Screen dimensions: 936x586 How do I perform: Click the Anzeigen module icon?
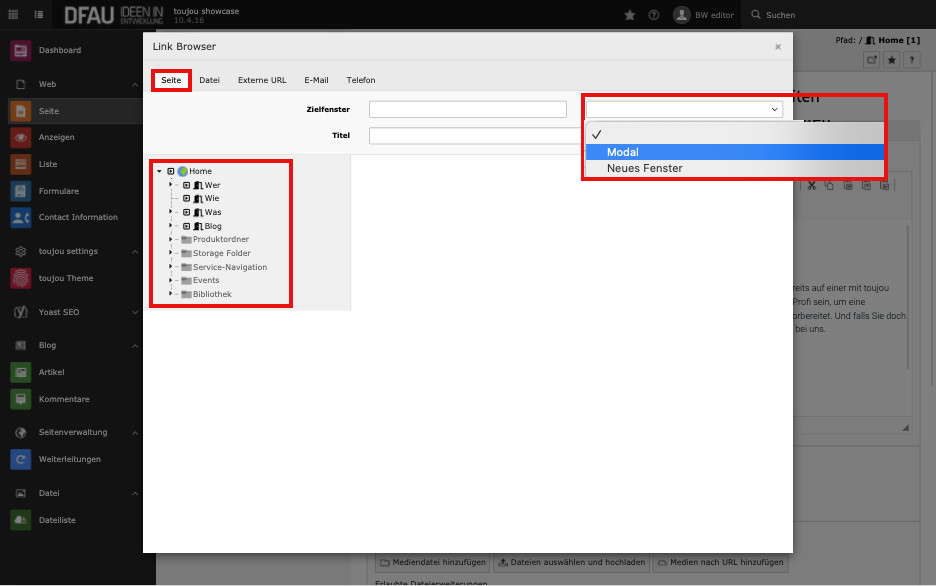(20, 137)
